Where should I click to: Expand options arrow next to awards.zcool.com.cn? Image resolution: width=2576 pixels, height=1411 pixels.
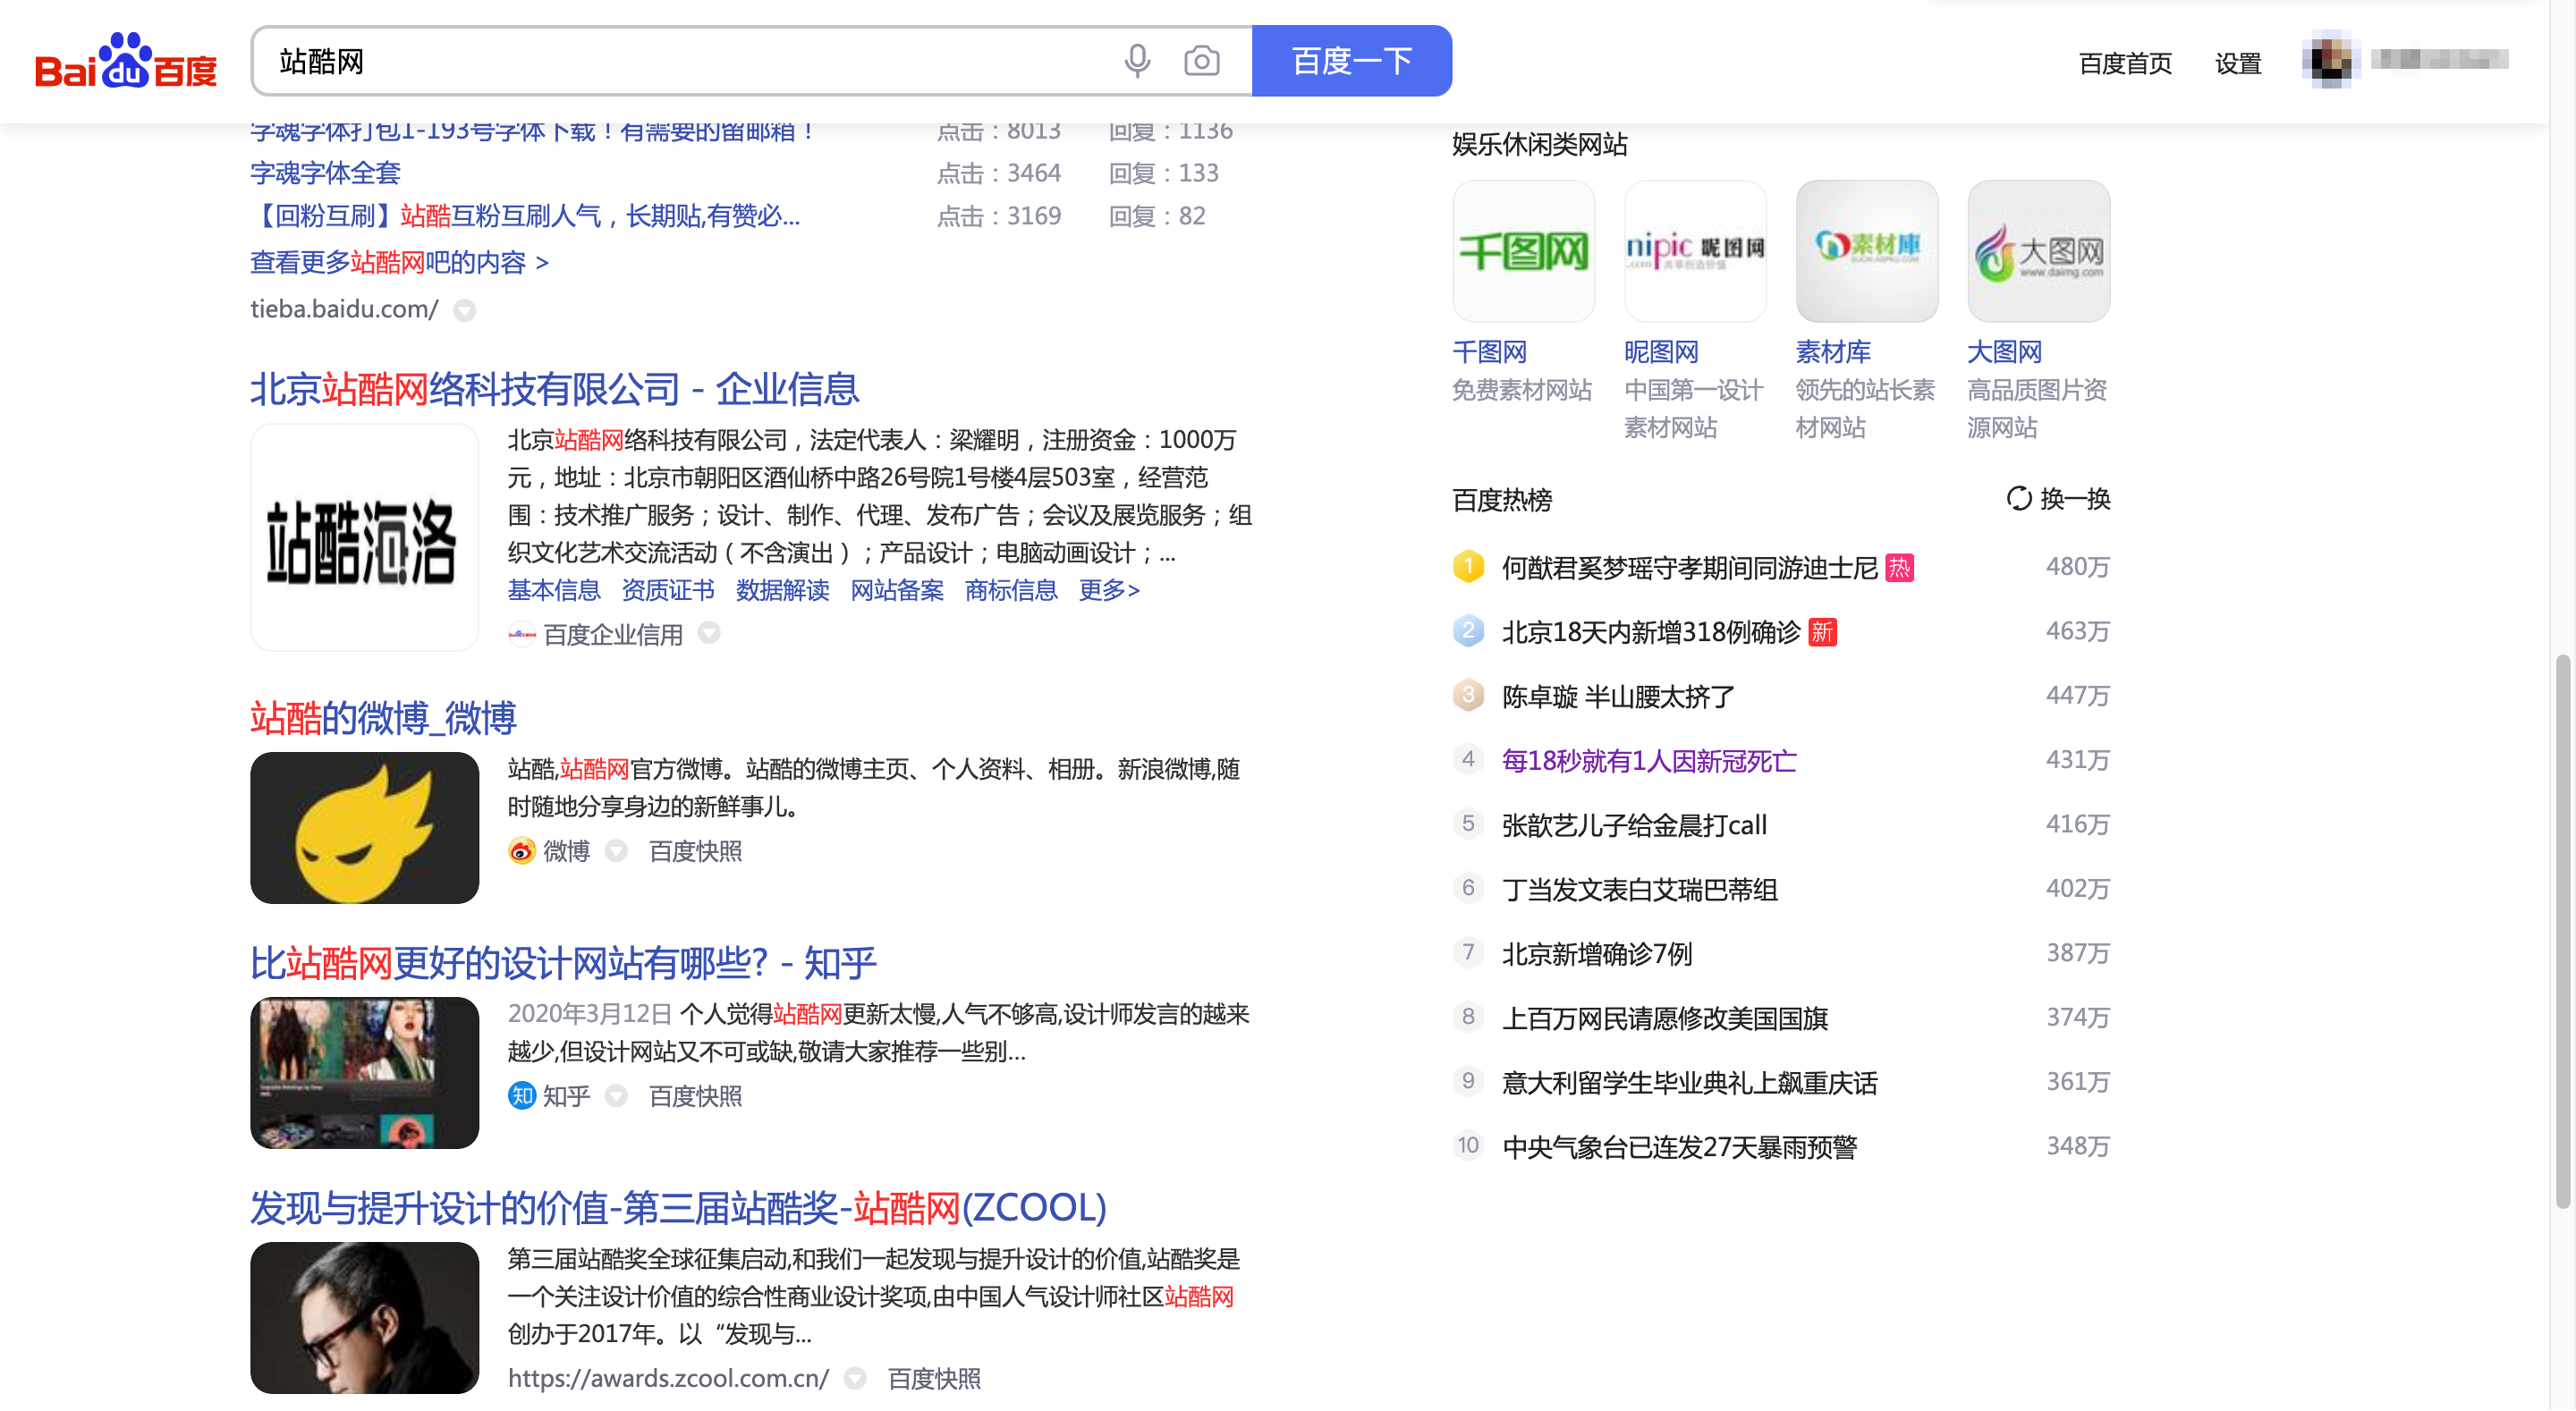(x=856, y=1379)
